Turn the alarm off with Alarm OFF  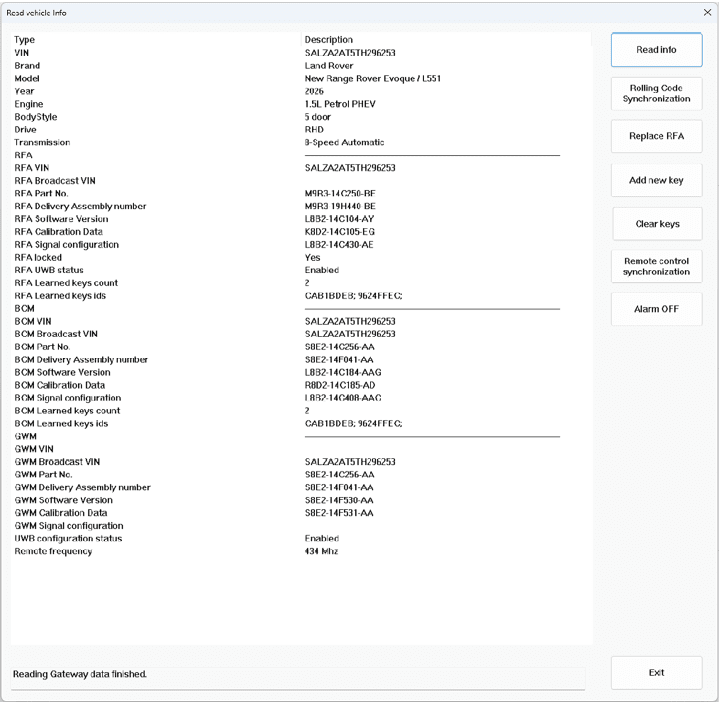click(656, 309)
